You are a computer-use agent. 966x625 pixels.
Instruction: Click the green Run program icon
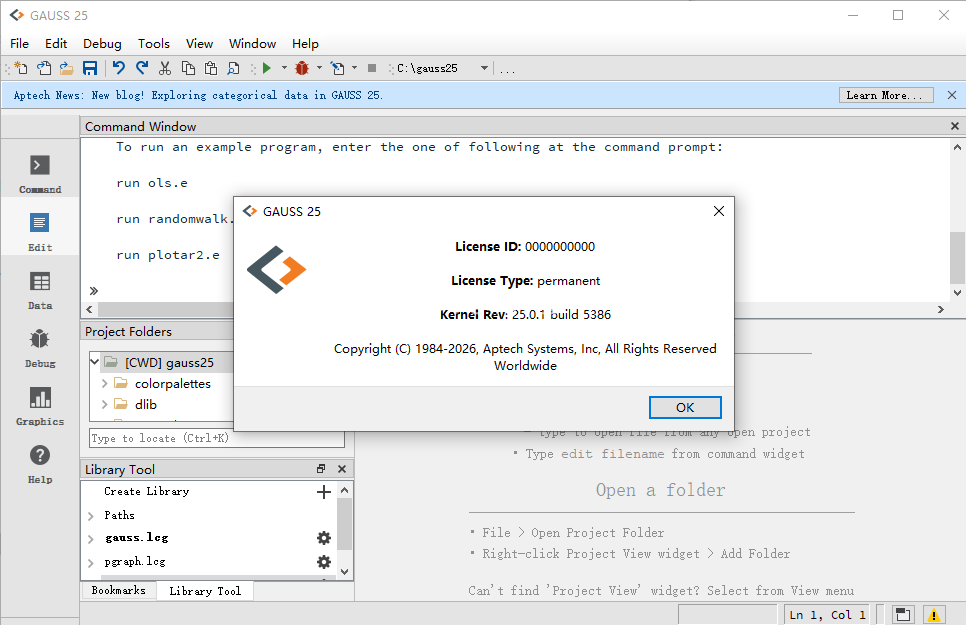click(266, 68)
